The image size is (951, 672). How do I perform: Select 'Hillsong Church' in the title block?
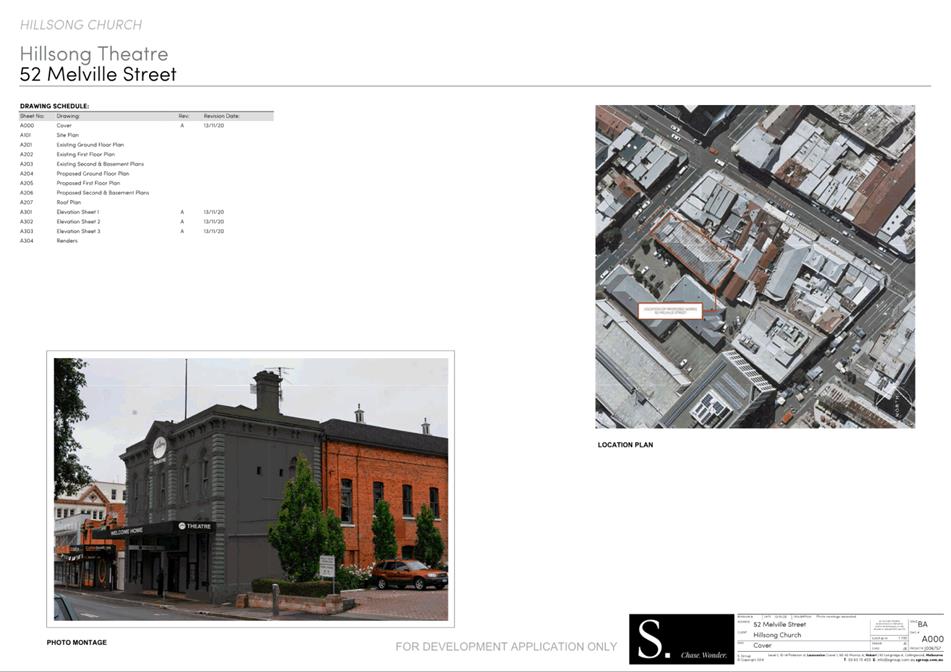click(x=777, y=635)
